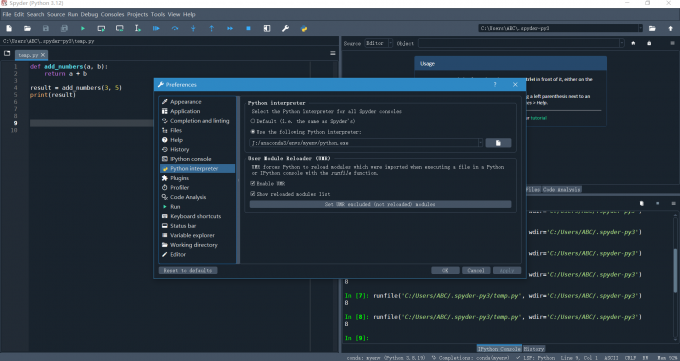Click Set UMR excluded modules button
680x361 pixels.
click(x=380, y=204)
